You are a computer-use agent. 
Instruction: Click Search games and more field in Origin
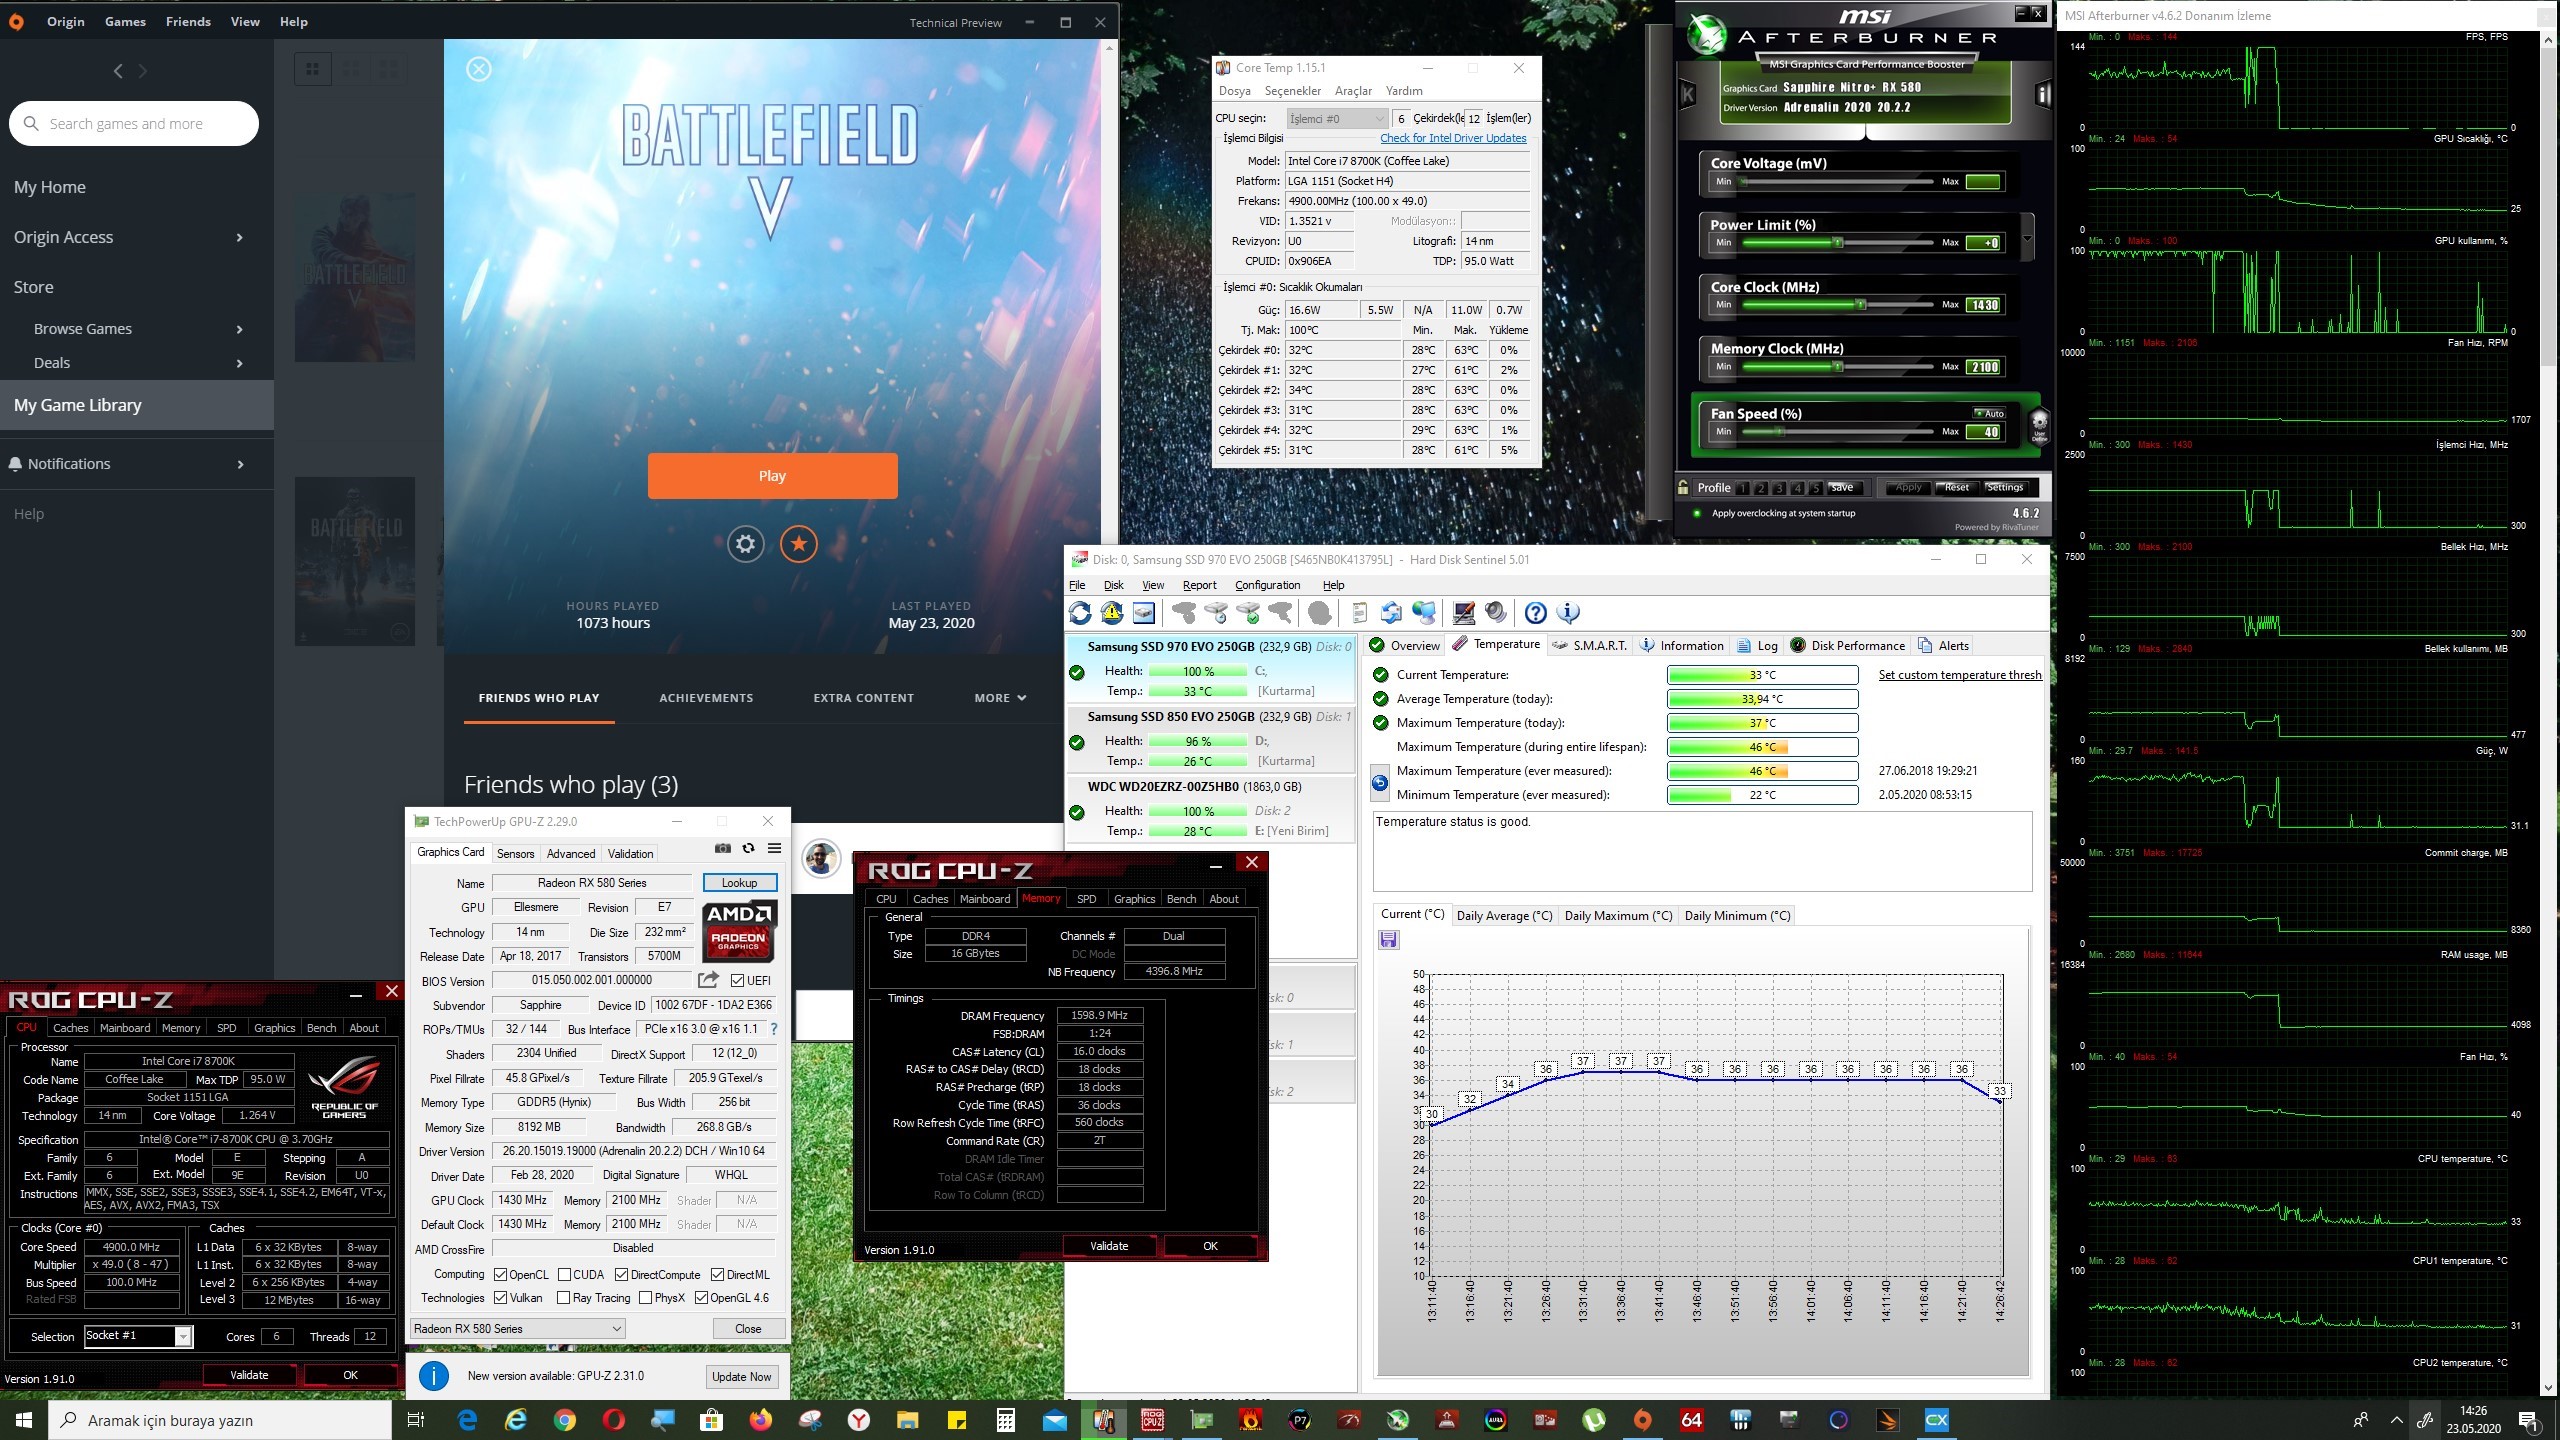[134, 124]
